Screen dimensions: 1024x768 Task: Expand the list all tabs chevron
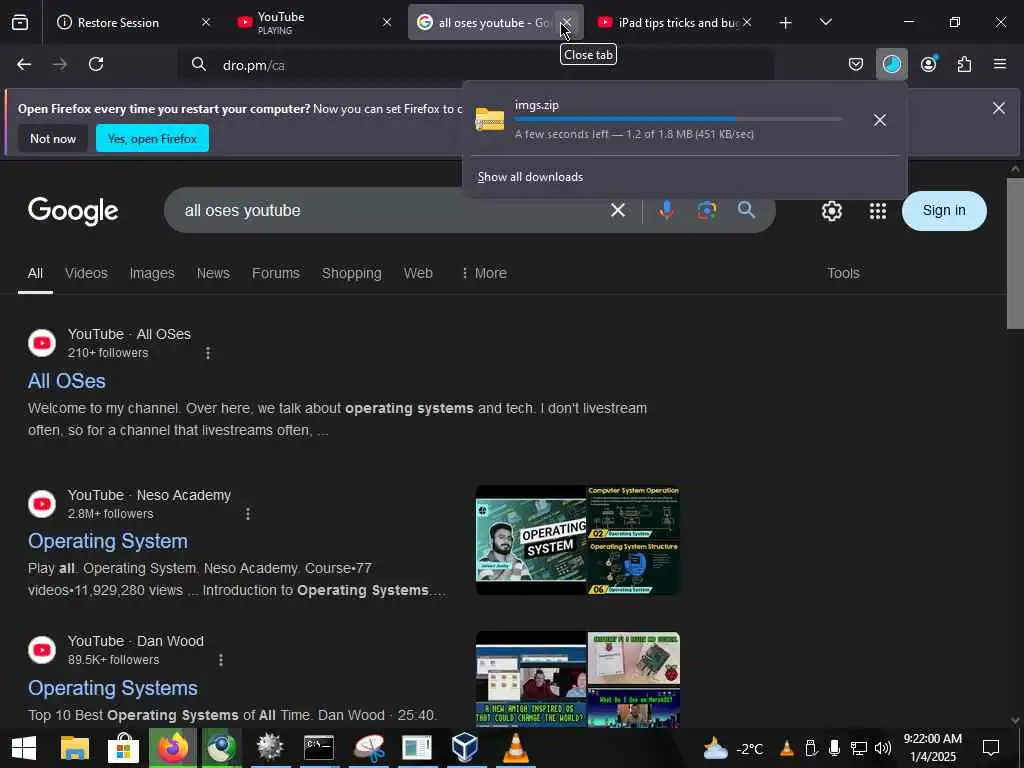tap(825, 23)
